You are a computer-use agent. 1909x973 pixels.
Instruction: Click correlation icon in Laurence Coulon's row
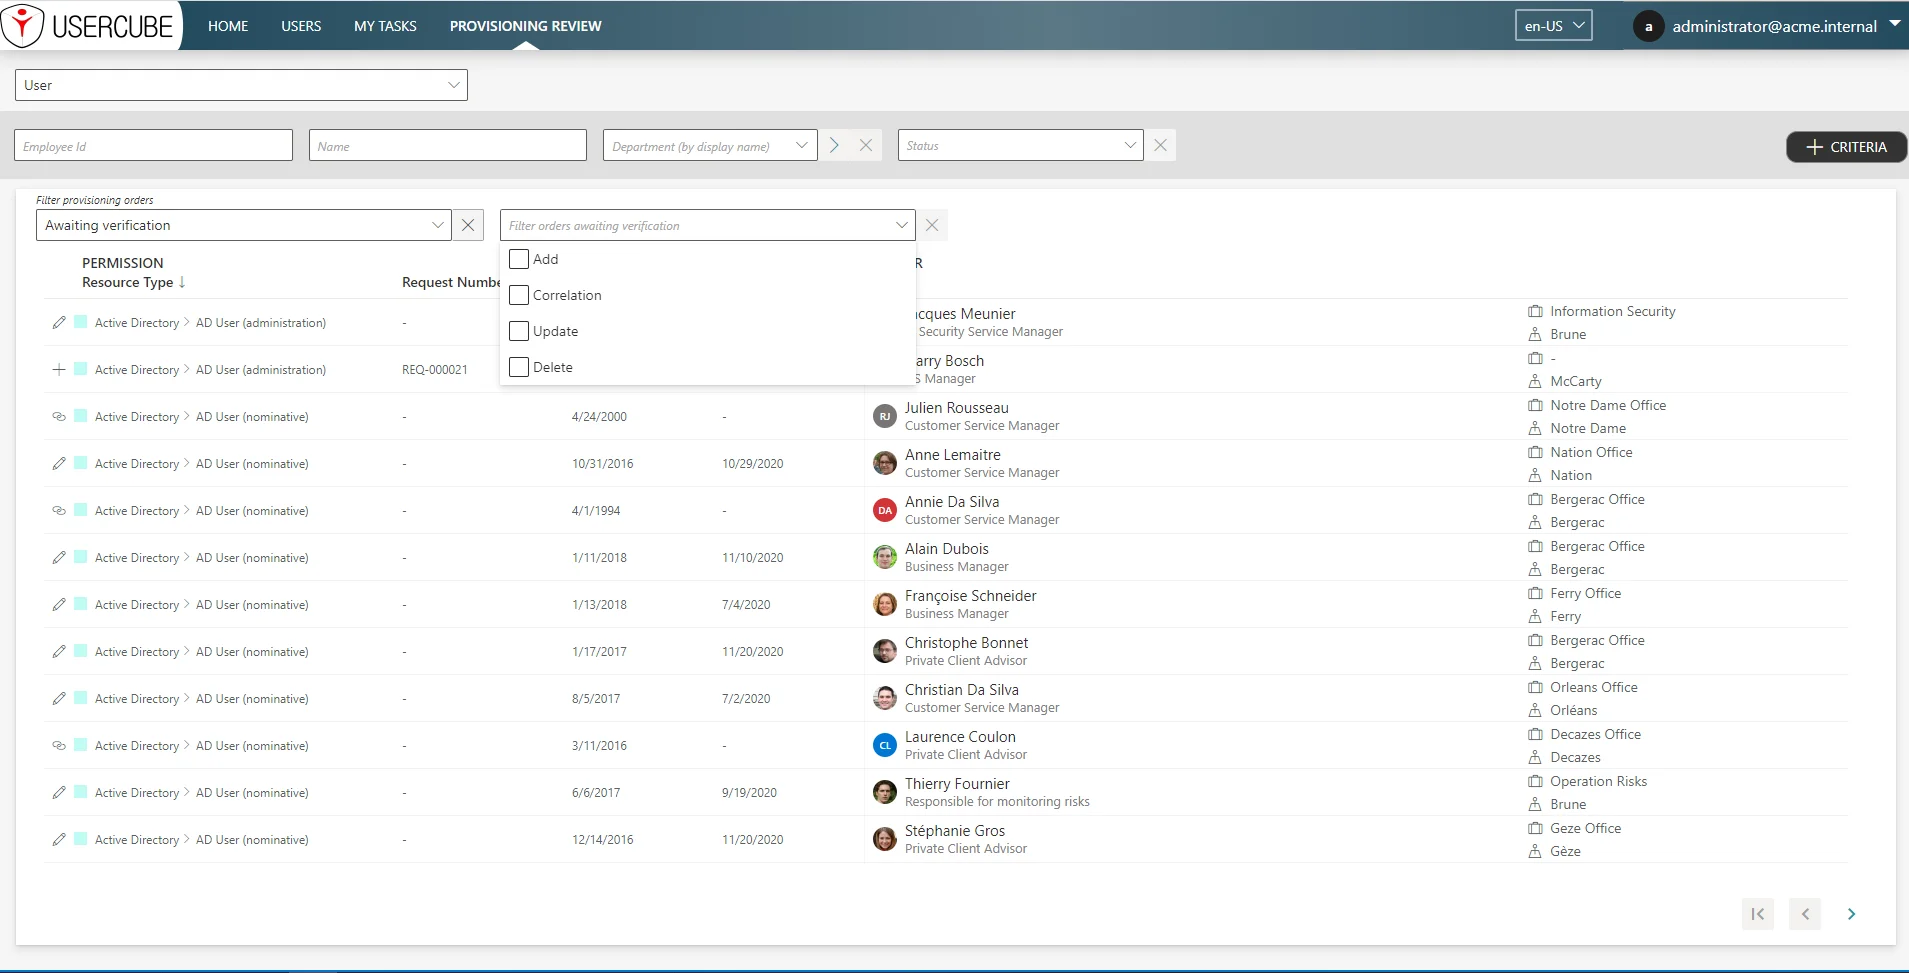click(x=59, y=745)
